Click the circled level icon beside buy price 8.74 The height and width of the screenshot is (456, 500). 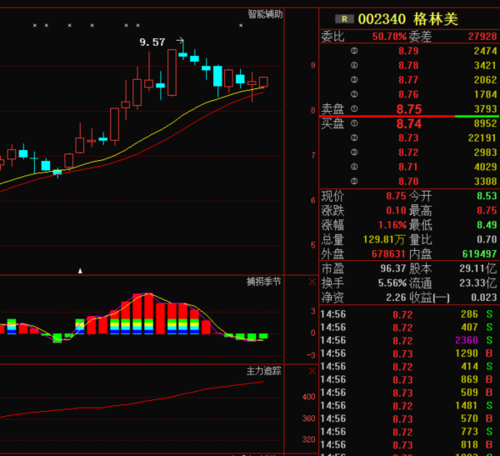(354, 123)
